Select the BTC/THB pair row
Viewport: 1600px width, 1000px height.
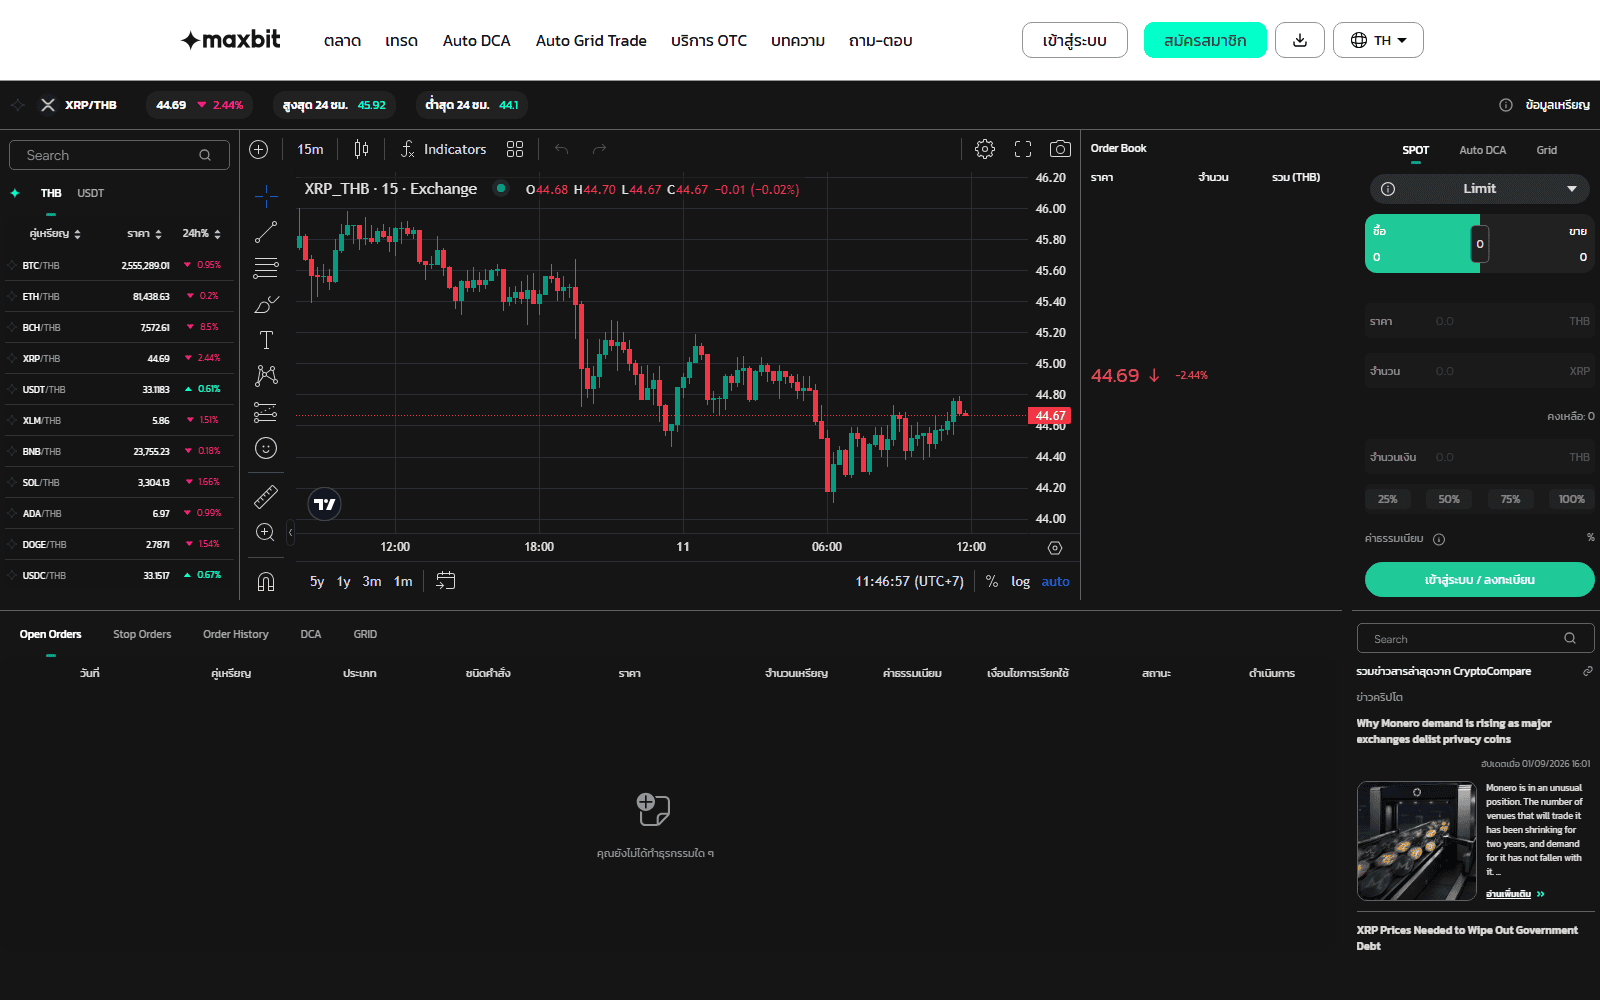tap(119, 265)
